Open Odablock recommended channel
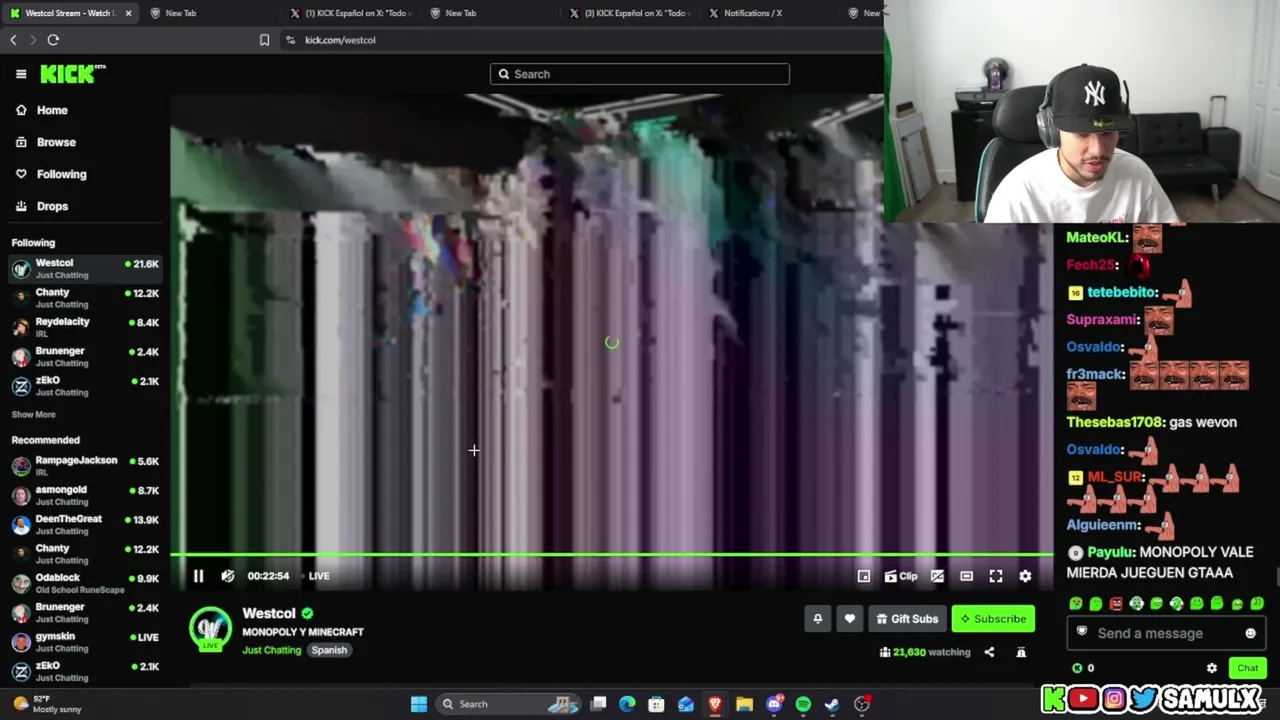 [85, 583]
